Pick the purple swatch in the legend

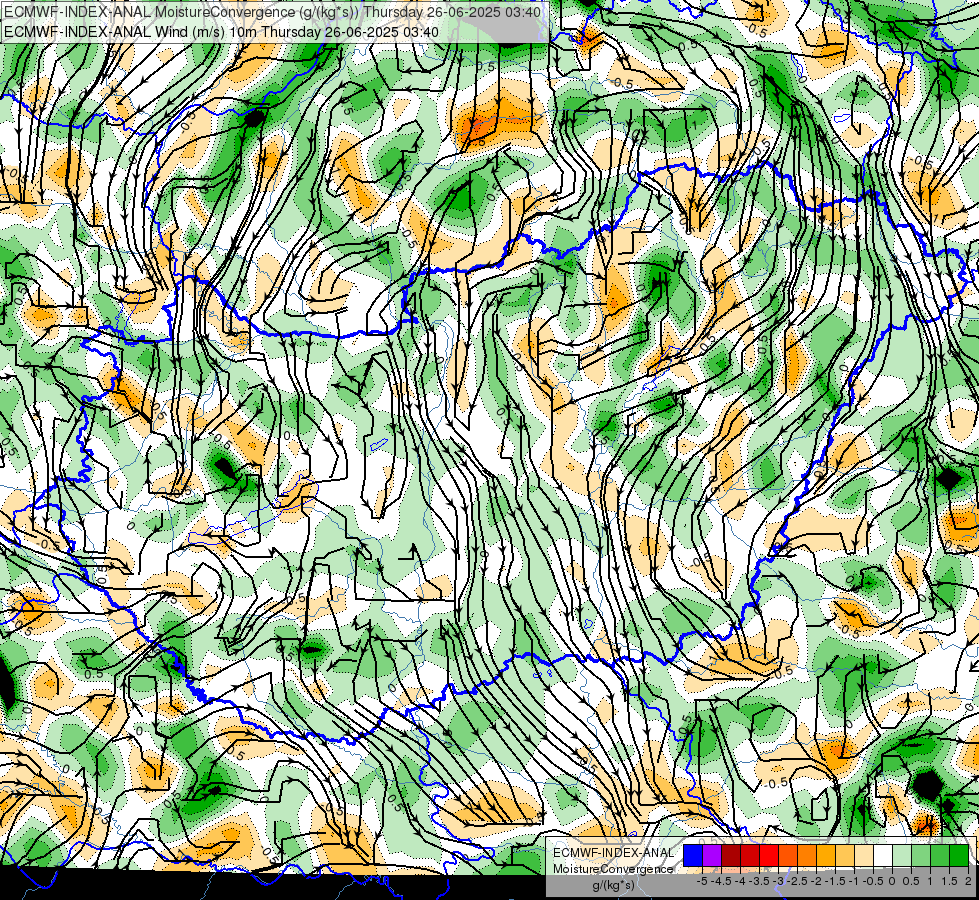(x=712, y=855)
